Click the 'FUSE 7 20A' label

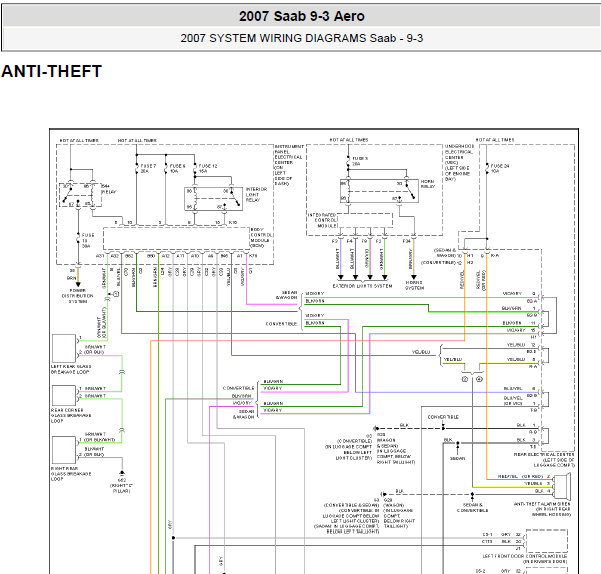tap(148, 169)
